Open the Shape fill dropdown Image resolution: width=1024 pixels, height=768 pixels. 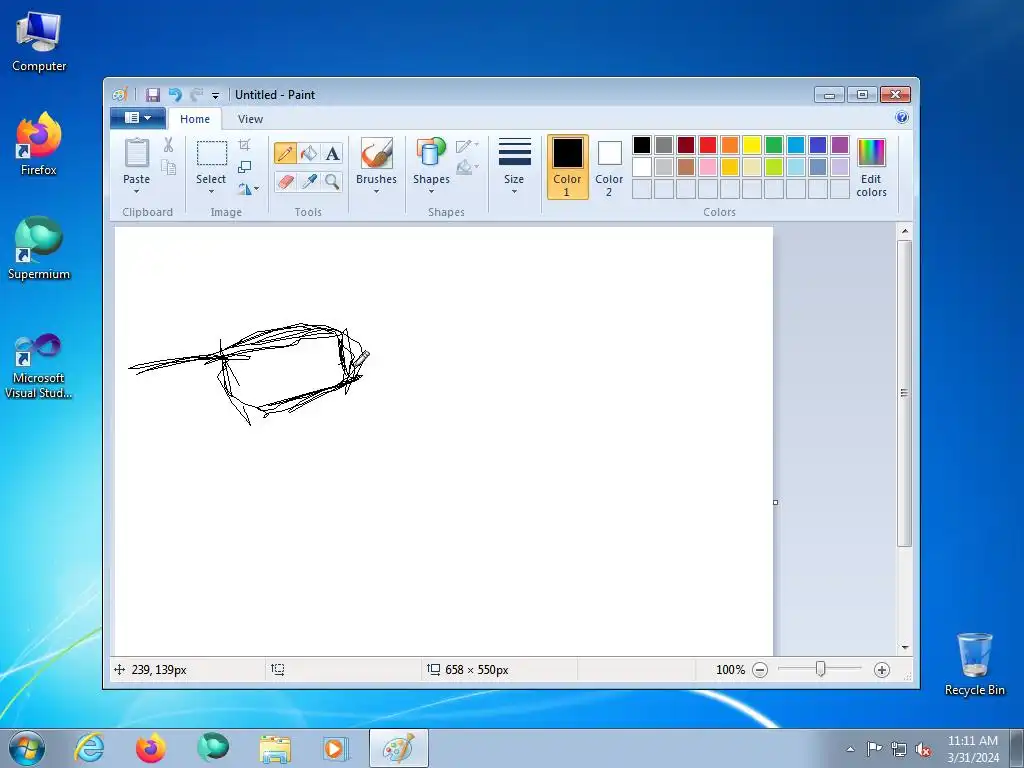tap(468, 167)
